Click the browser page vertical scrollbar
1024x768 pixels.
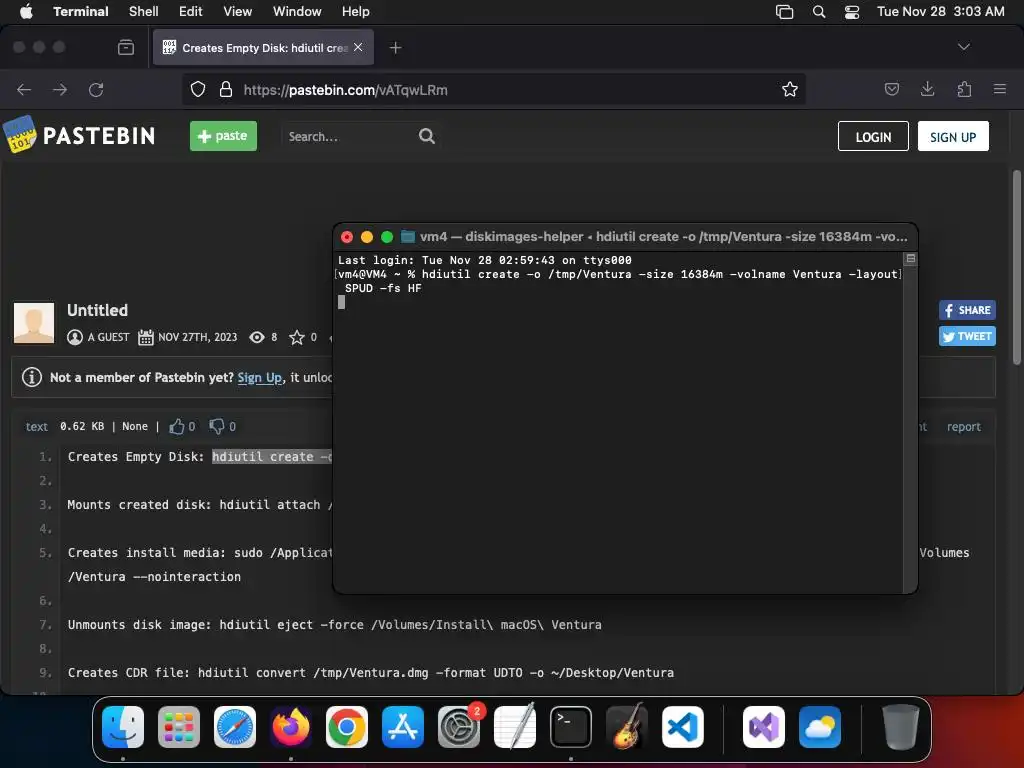pyautogui.click(x=1016, y=268)
